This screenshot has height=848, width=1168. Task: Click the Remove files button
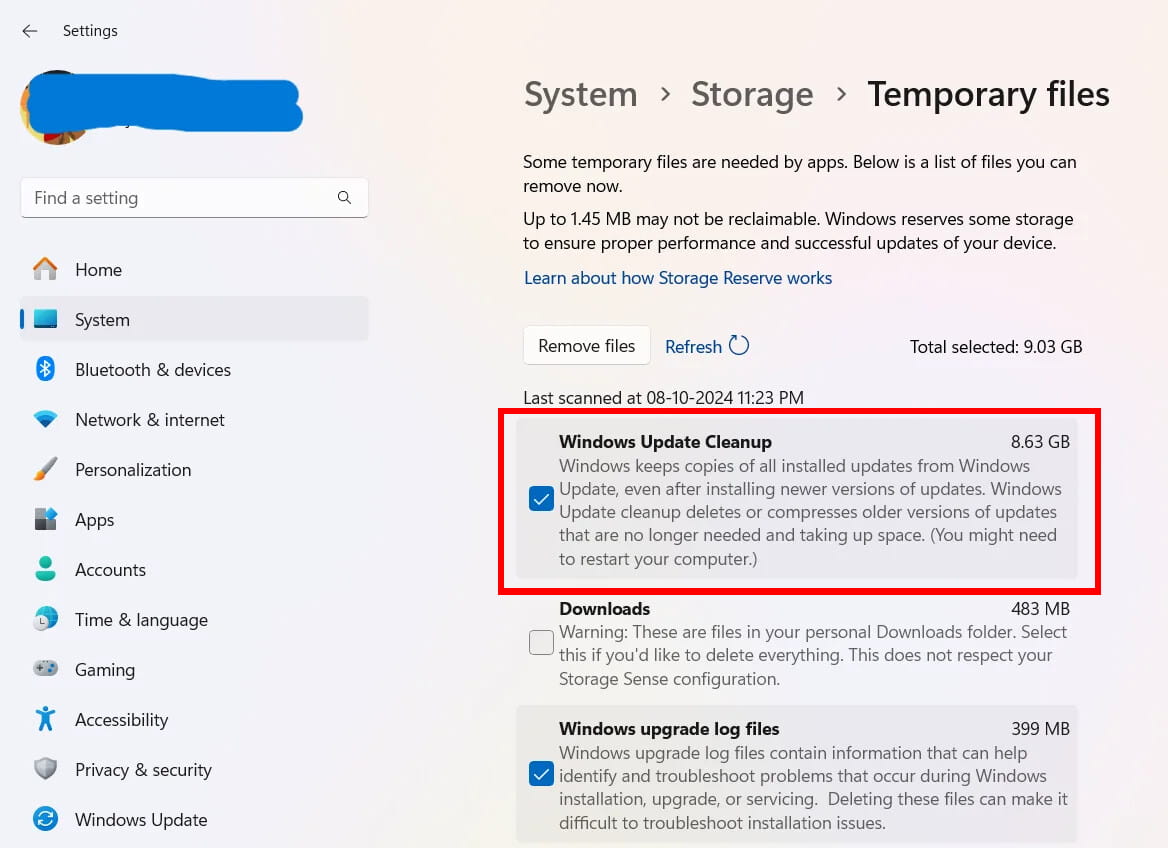coord(587,346)
